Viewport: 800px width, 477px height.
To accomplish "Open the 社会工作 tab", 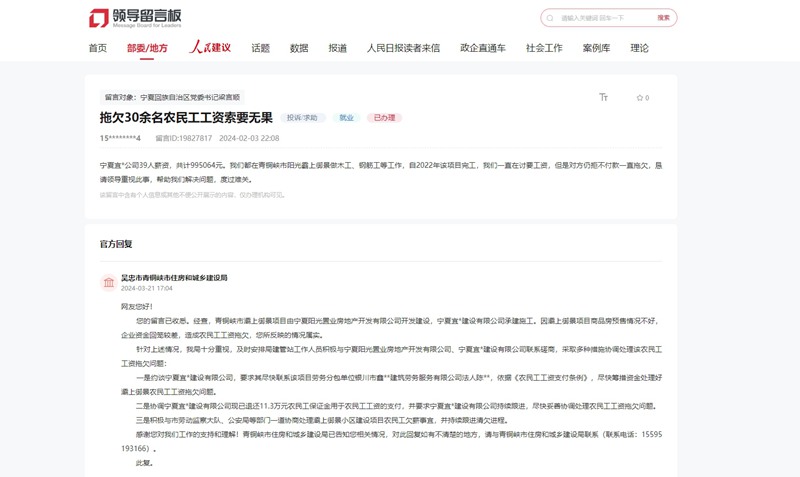I will point(544,48).
